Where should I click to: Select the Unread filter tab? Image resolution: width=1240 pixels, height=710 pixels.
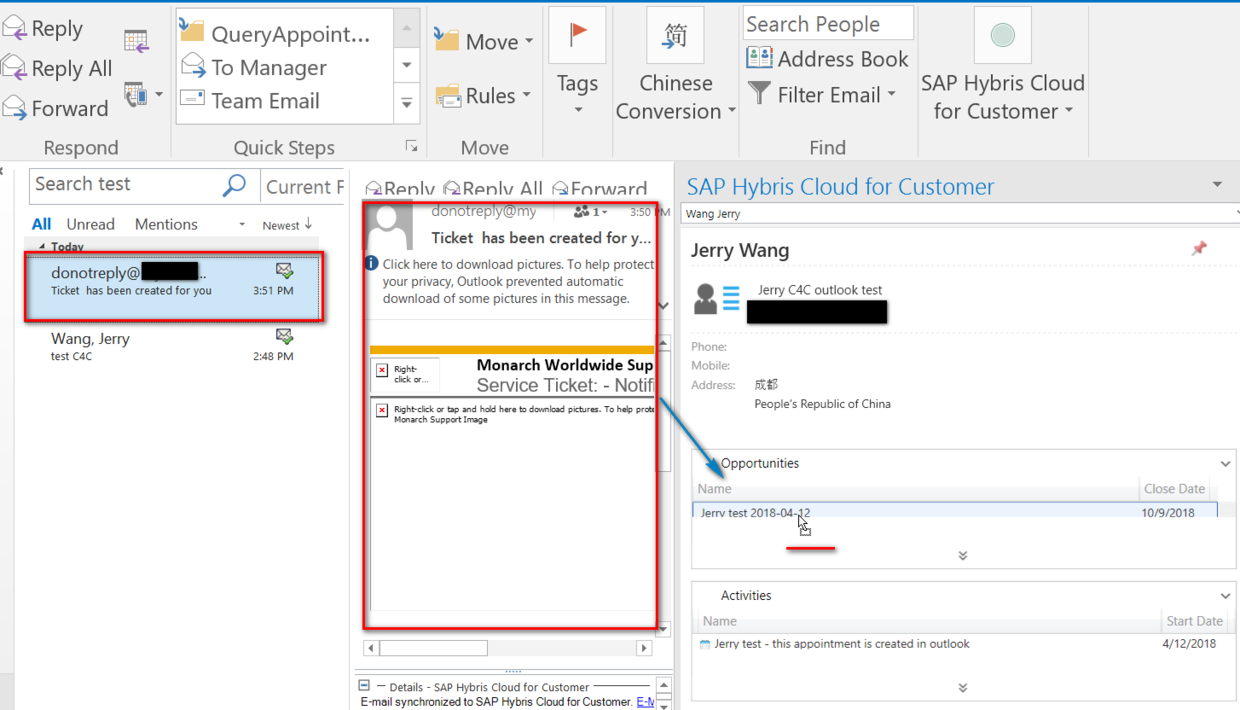90,224
